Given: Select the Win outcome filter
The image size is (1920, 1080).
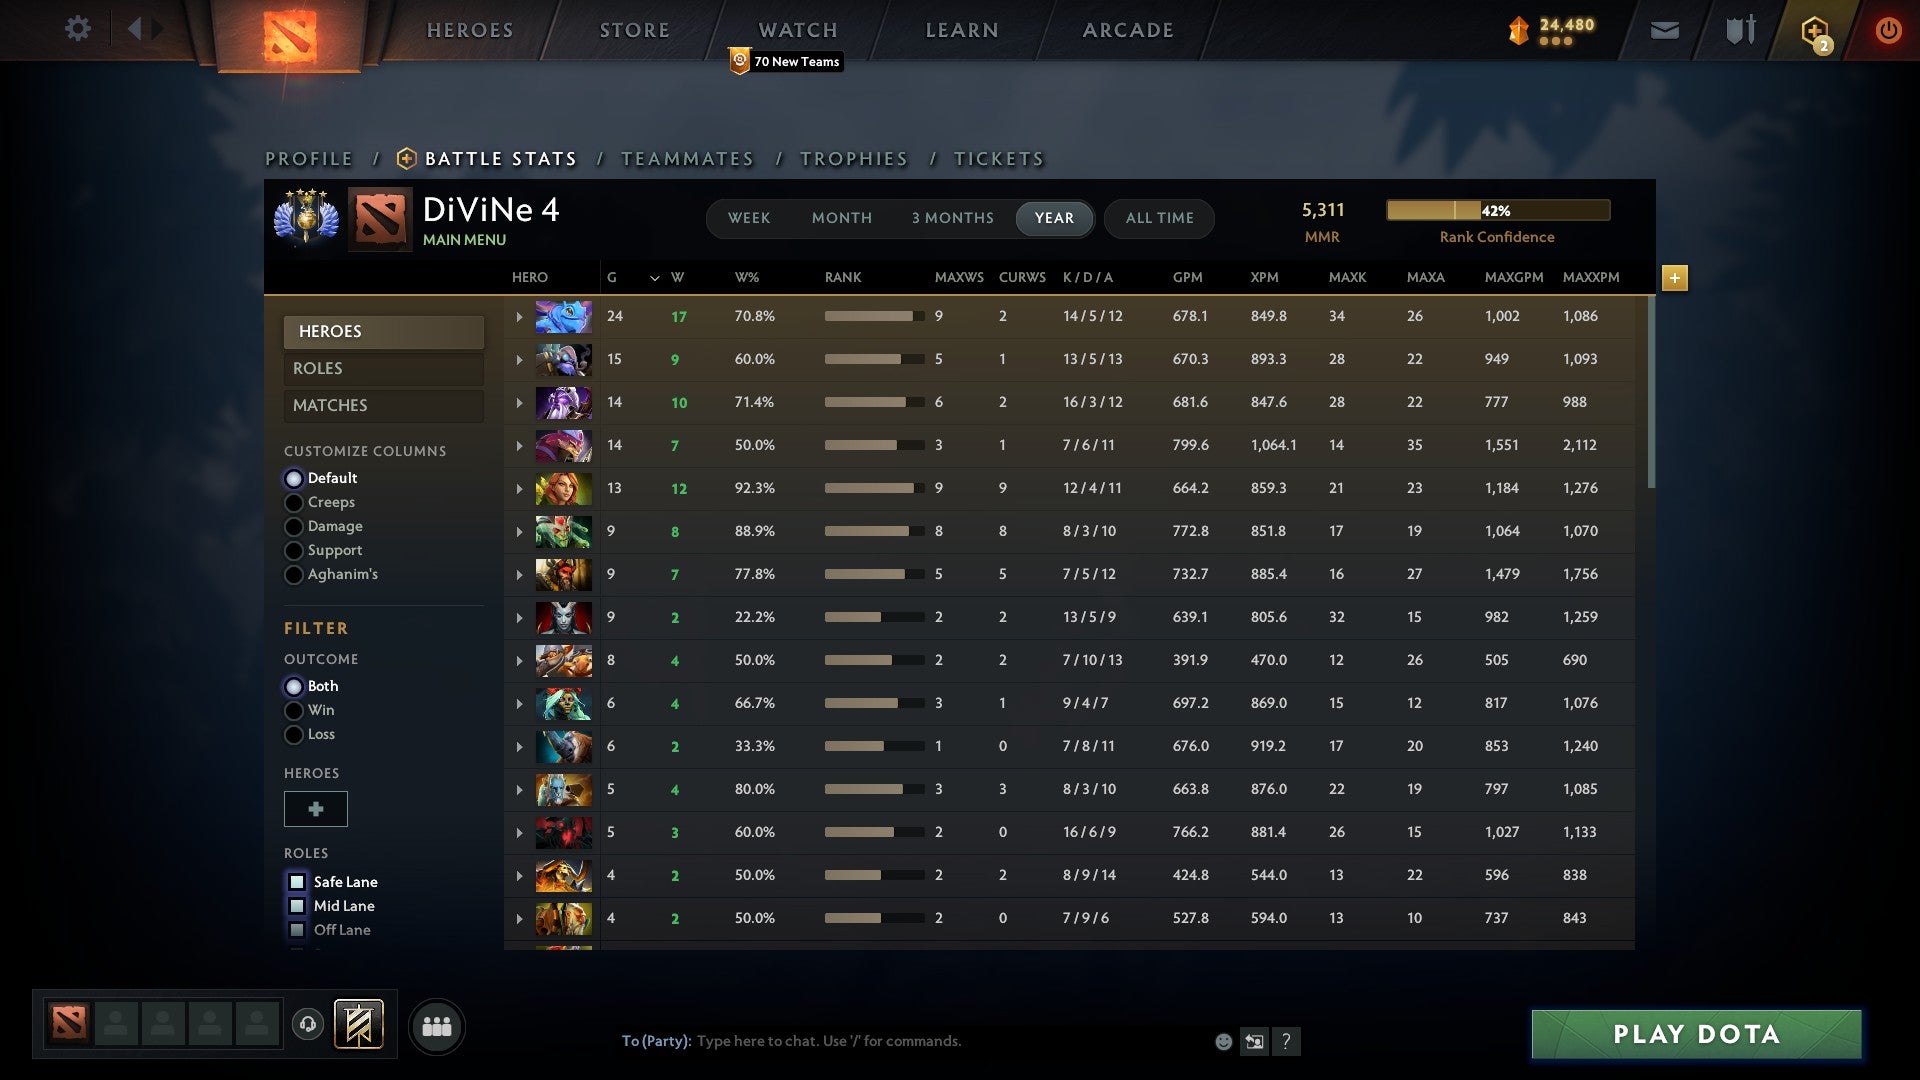Looking at the screenshot, I should pos(294,710).
